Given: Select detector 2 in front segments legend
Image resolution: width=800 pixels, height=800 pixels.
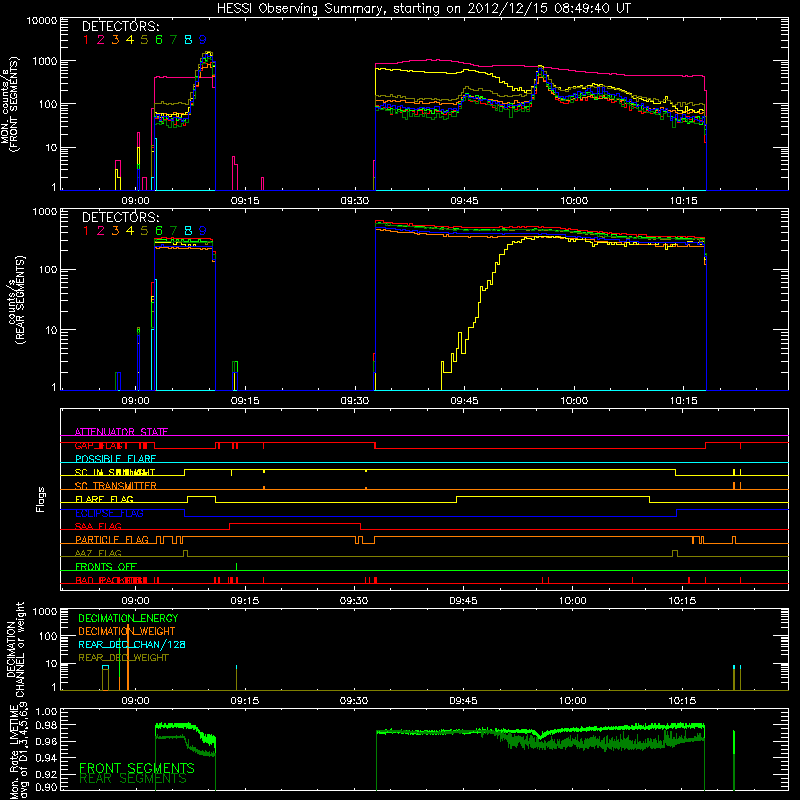Looking at the screenshot, I should pos(101,40).
